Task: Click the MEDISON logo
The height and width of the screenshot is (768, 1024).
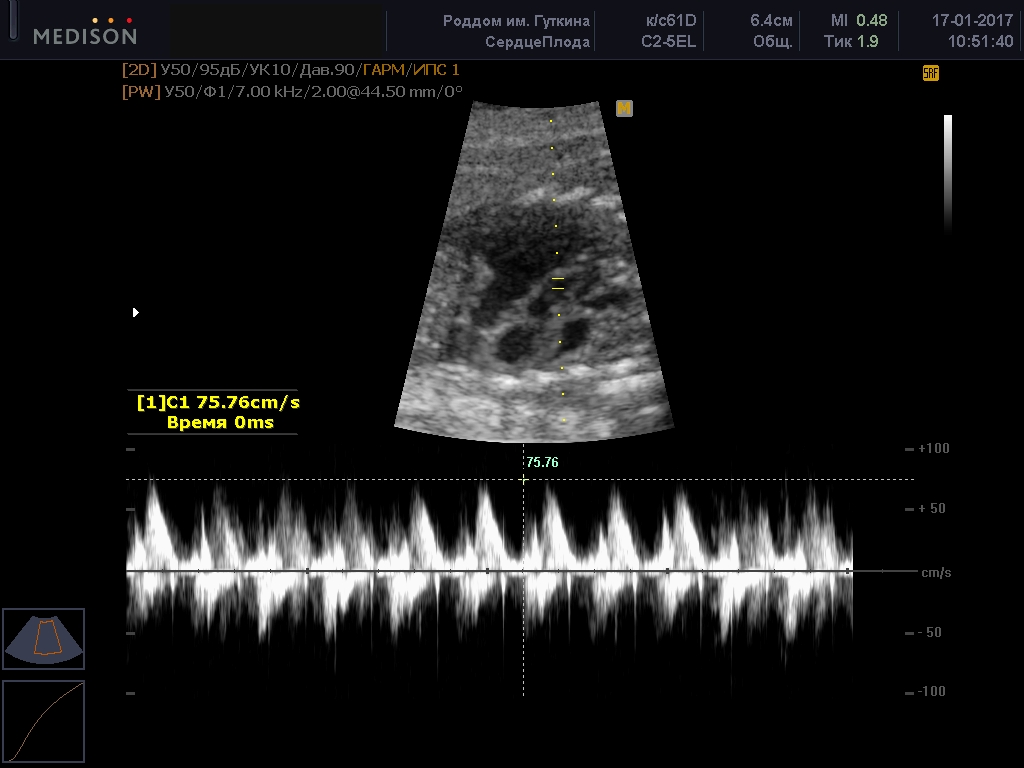Action: coord(85,31)
